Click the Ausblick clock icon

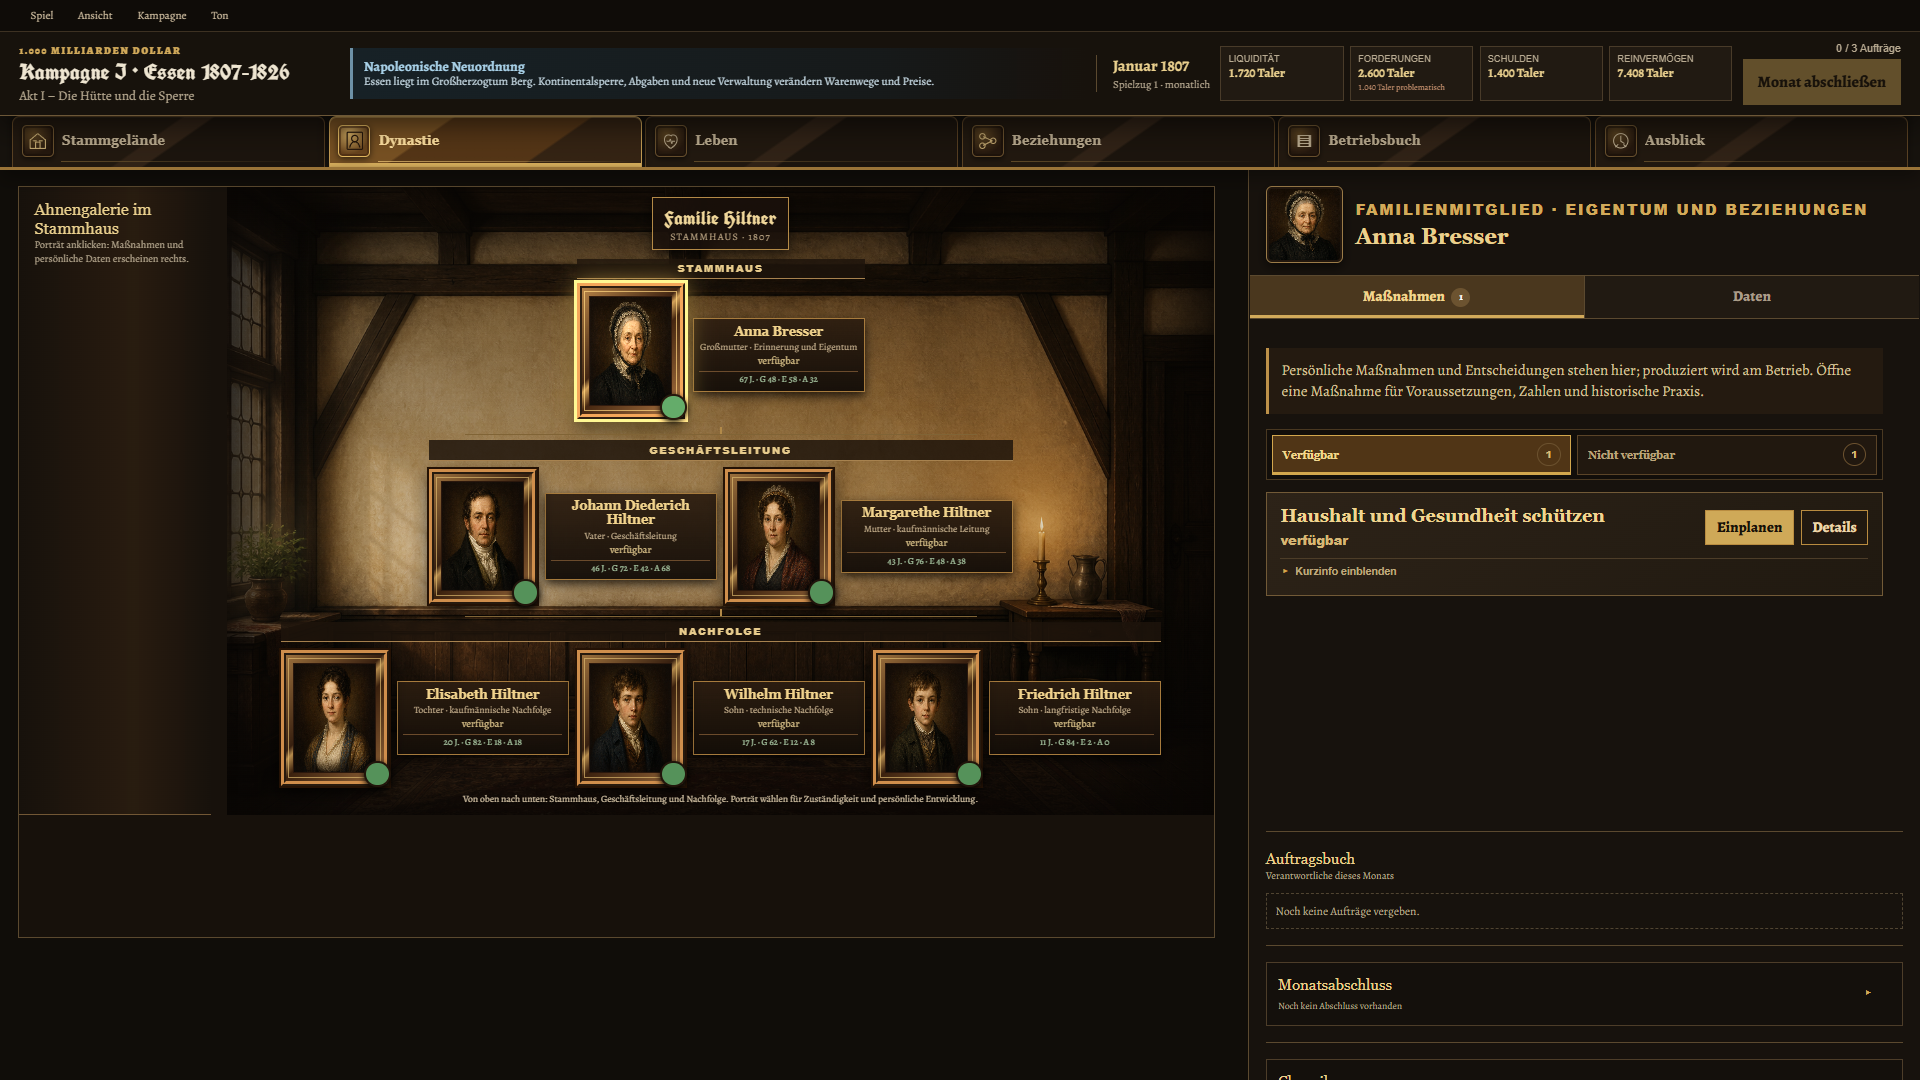pos(1620,141)
